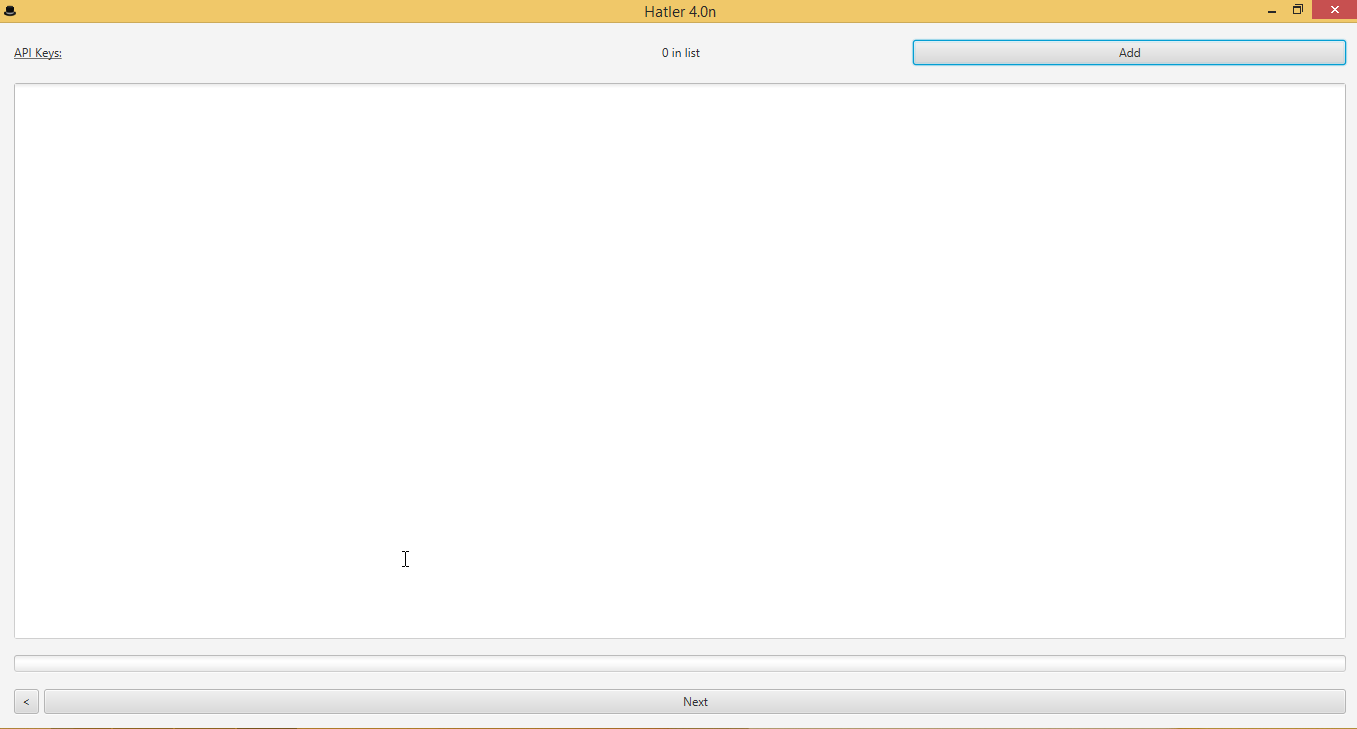
Task: Click inside the empty API keys list box
Action: (680, 361)
